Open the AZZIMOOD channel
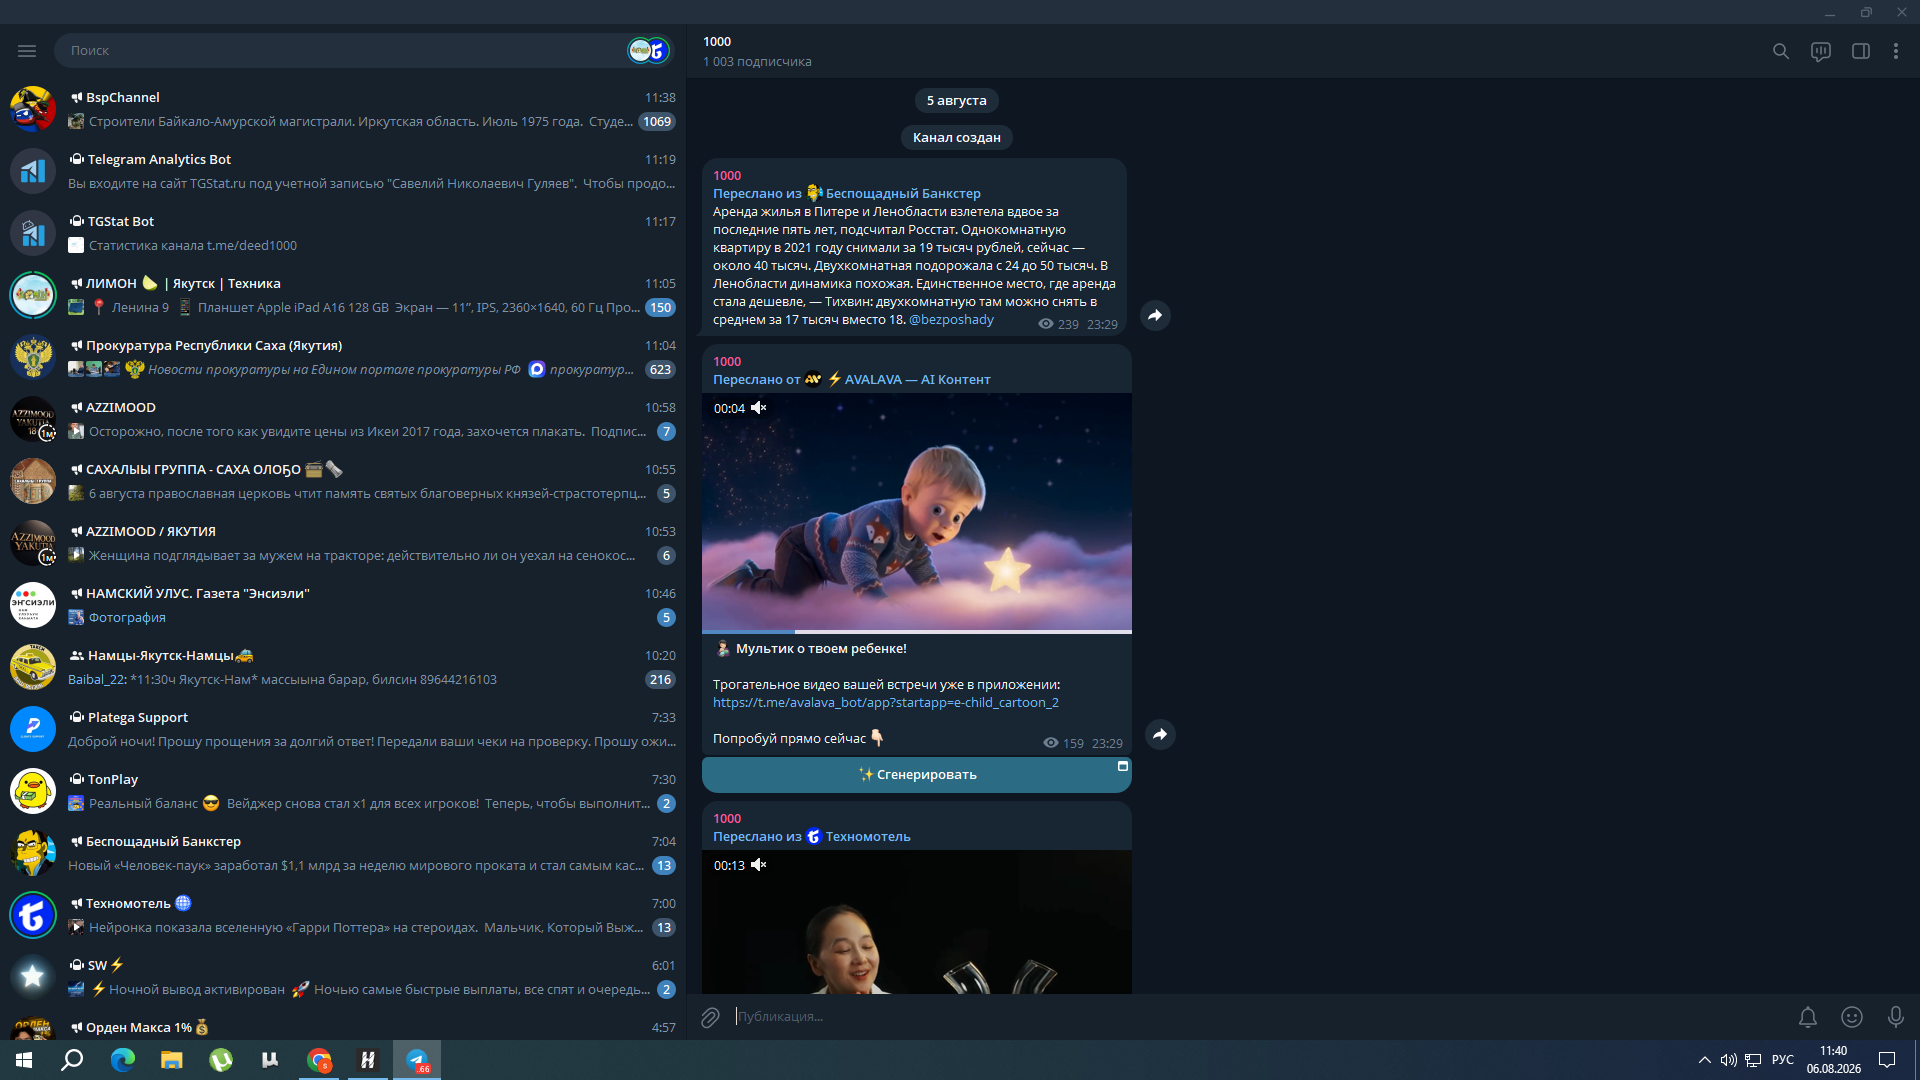This screenshot has width=1920, height=1080. [x=343, y=419]
